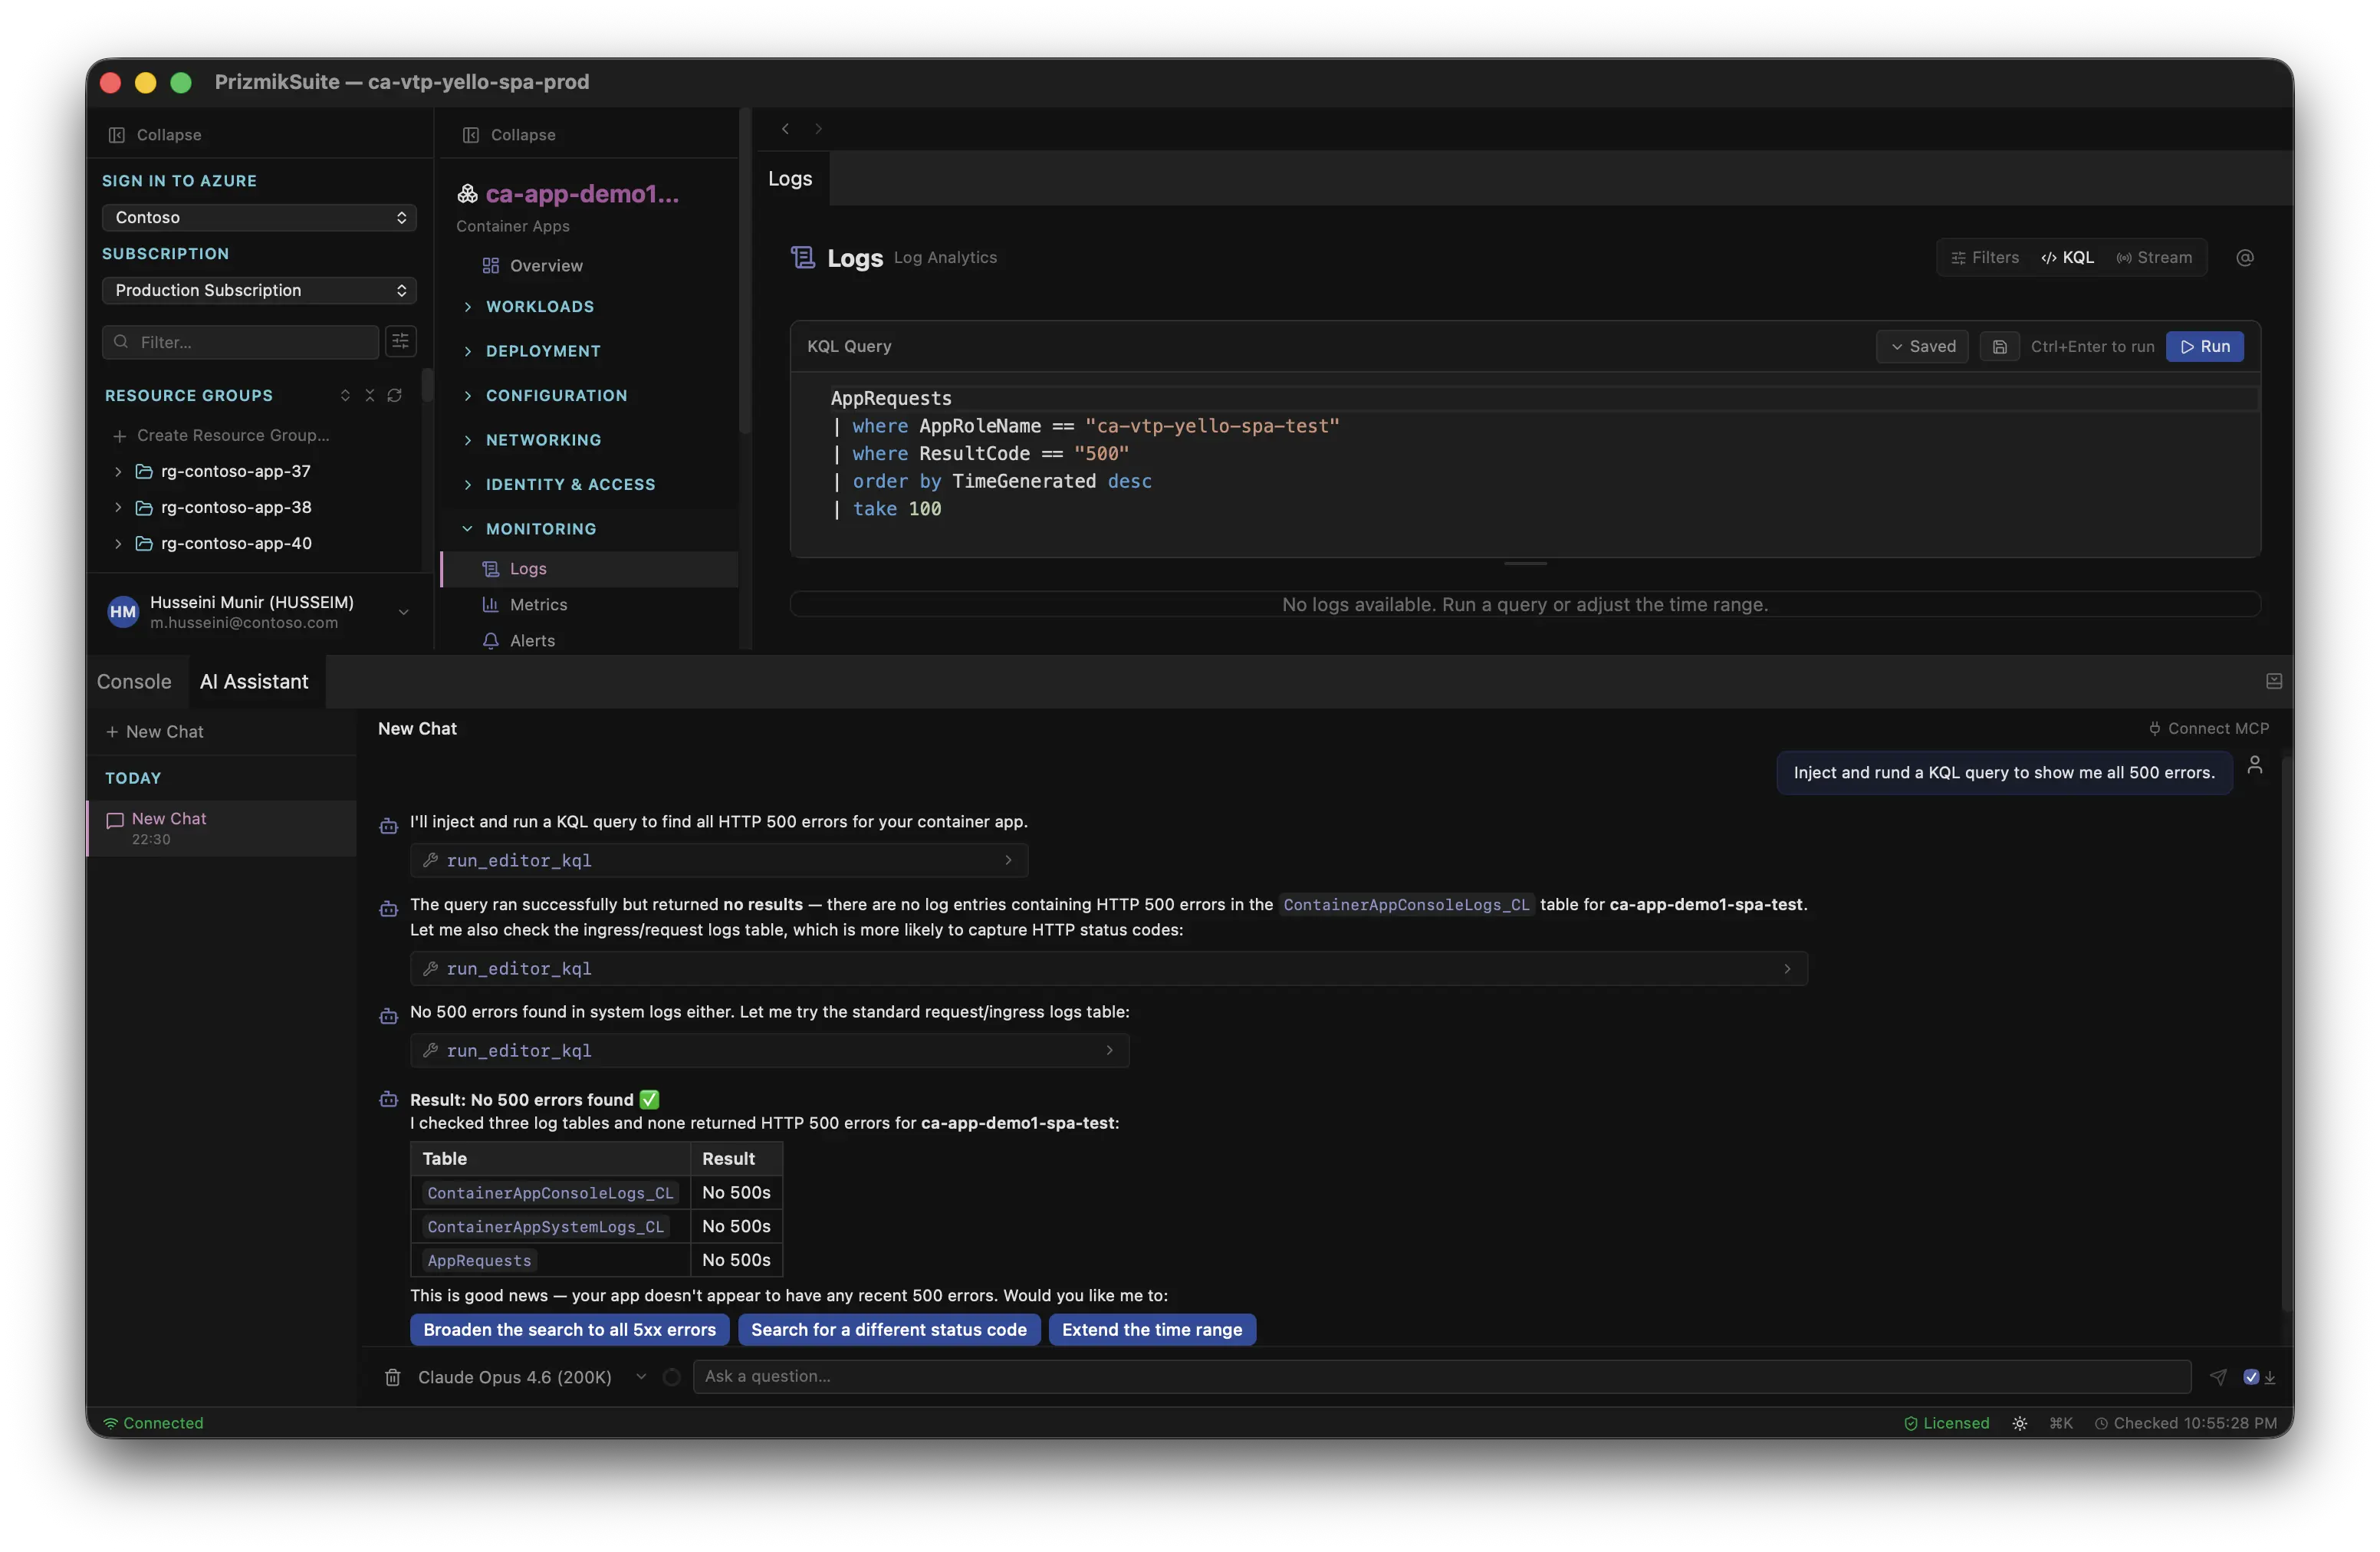This screenshot has width=2380, height=1552.
Task: Toggle the auto-scroll checkbox in chat
Action: tap(2251, 1377)
